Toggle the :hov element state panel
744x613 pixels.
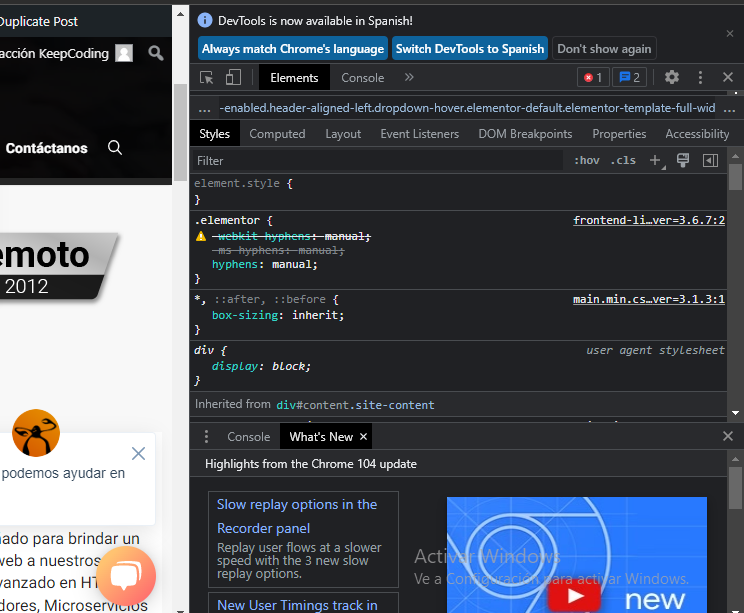(587, 160)
